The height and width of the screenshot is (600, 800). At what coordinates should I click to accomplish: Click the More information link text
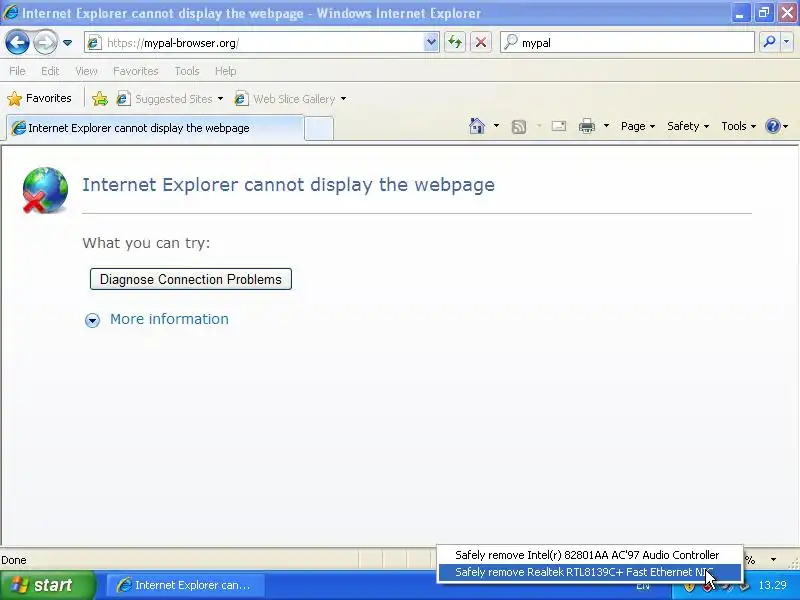pos(169,319)
